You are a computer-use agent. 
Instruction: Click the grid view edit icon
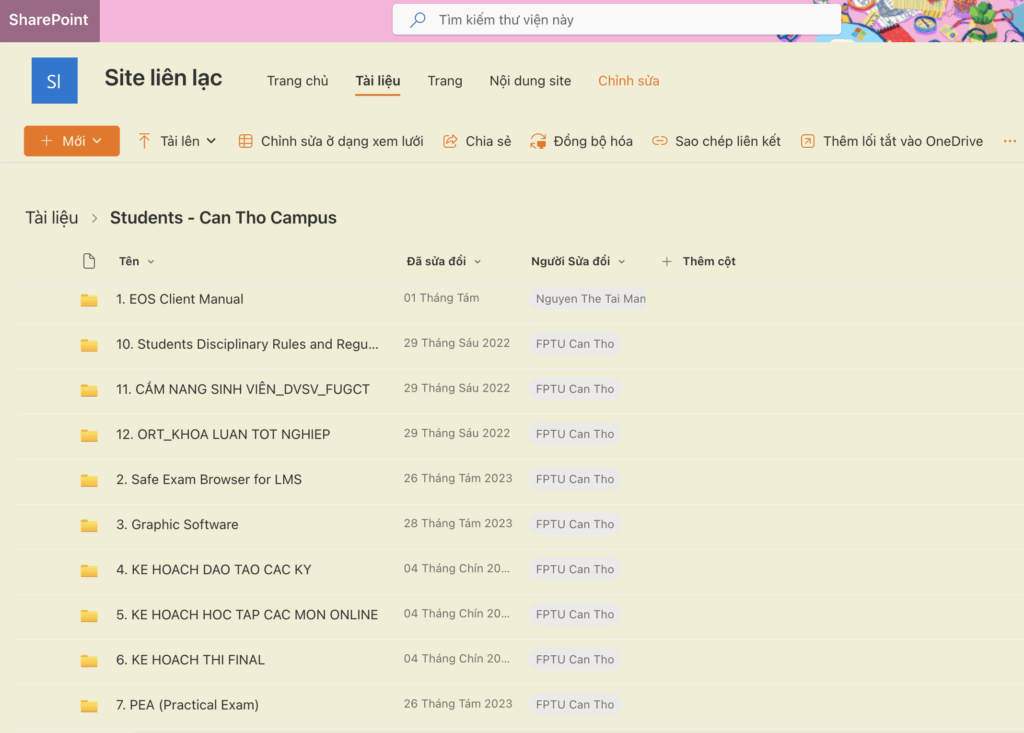click(245, 141)
